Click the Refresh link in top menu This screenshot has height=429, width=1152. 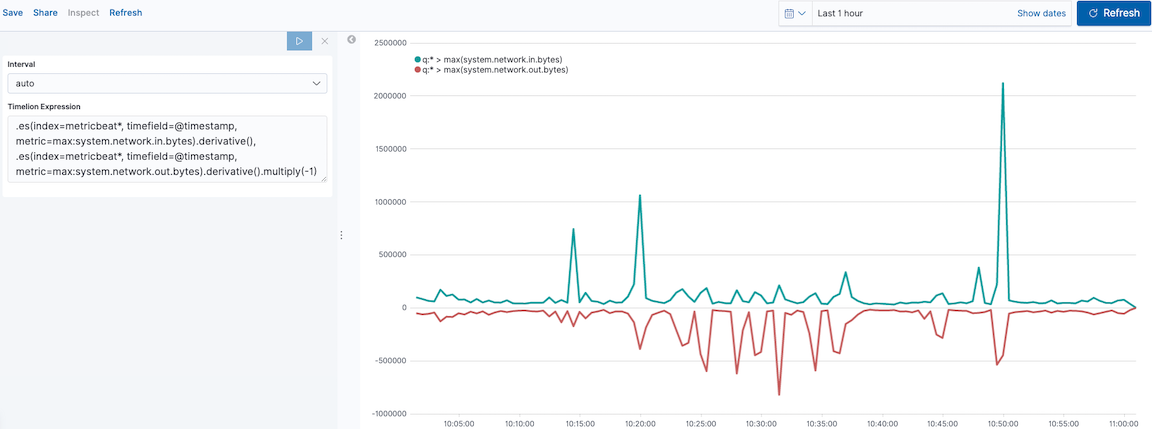[x=125, y=13]
